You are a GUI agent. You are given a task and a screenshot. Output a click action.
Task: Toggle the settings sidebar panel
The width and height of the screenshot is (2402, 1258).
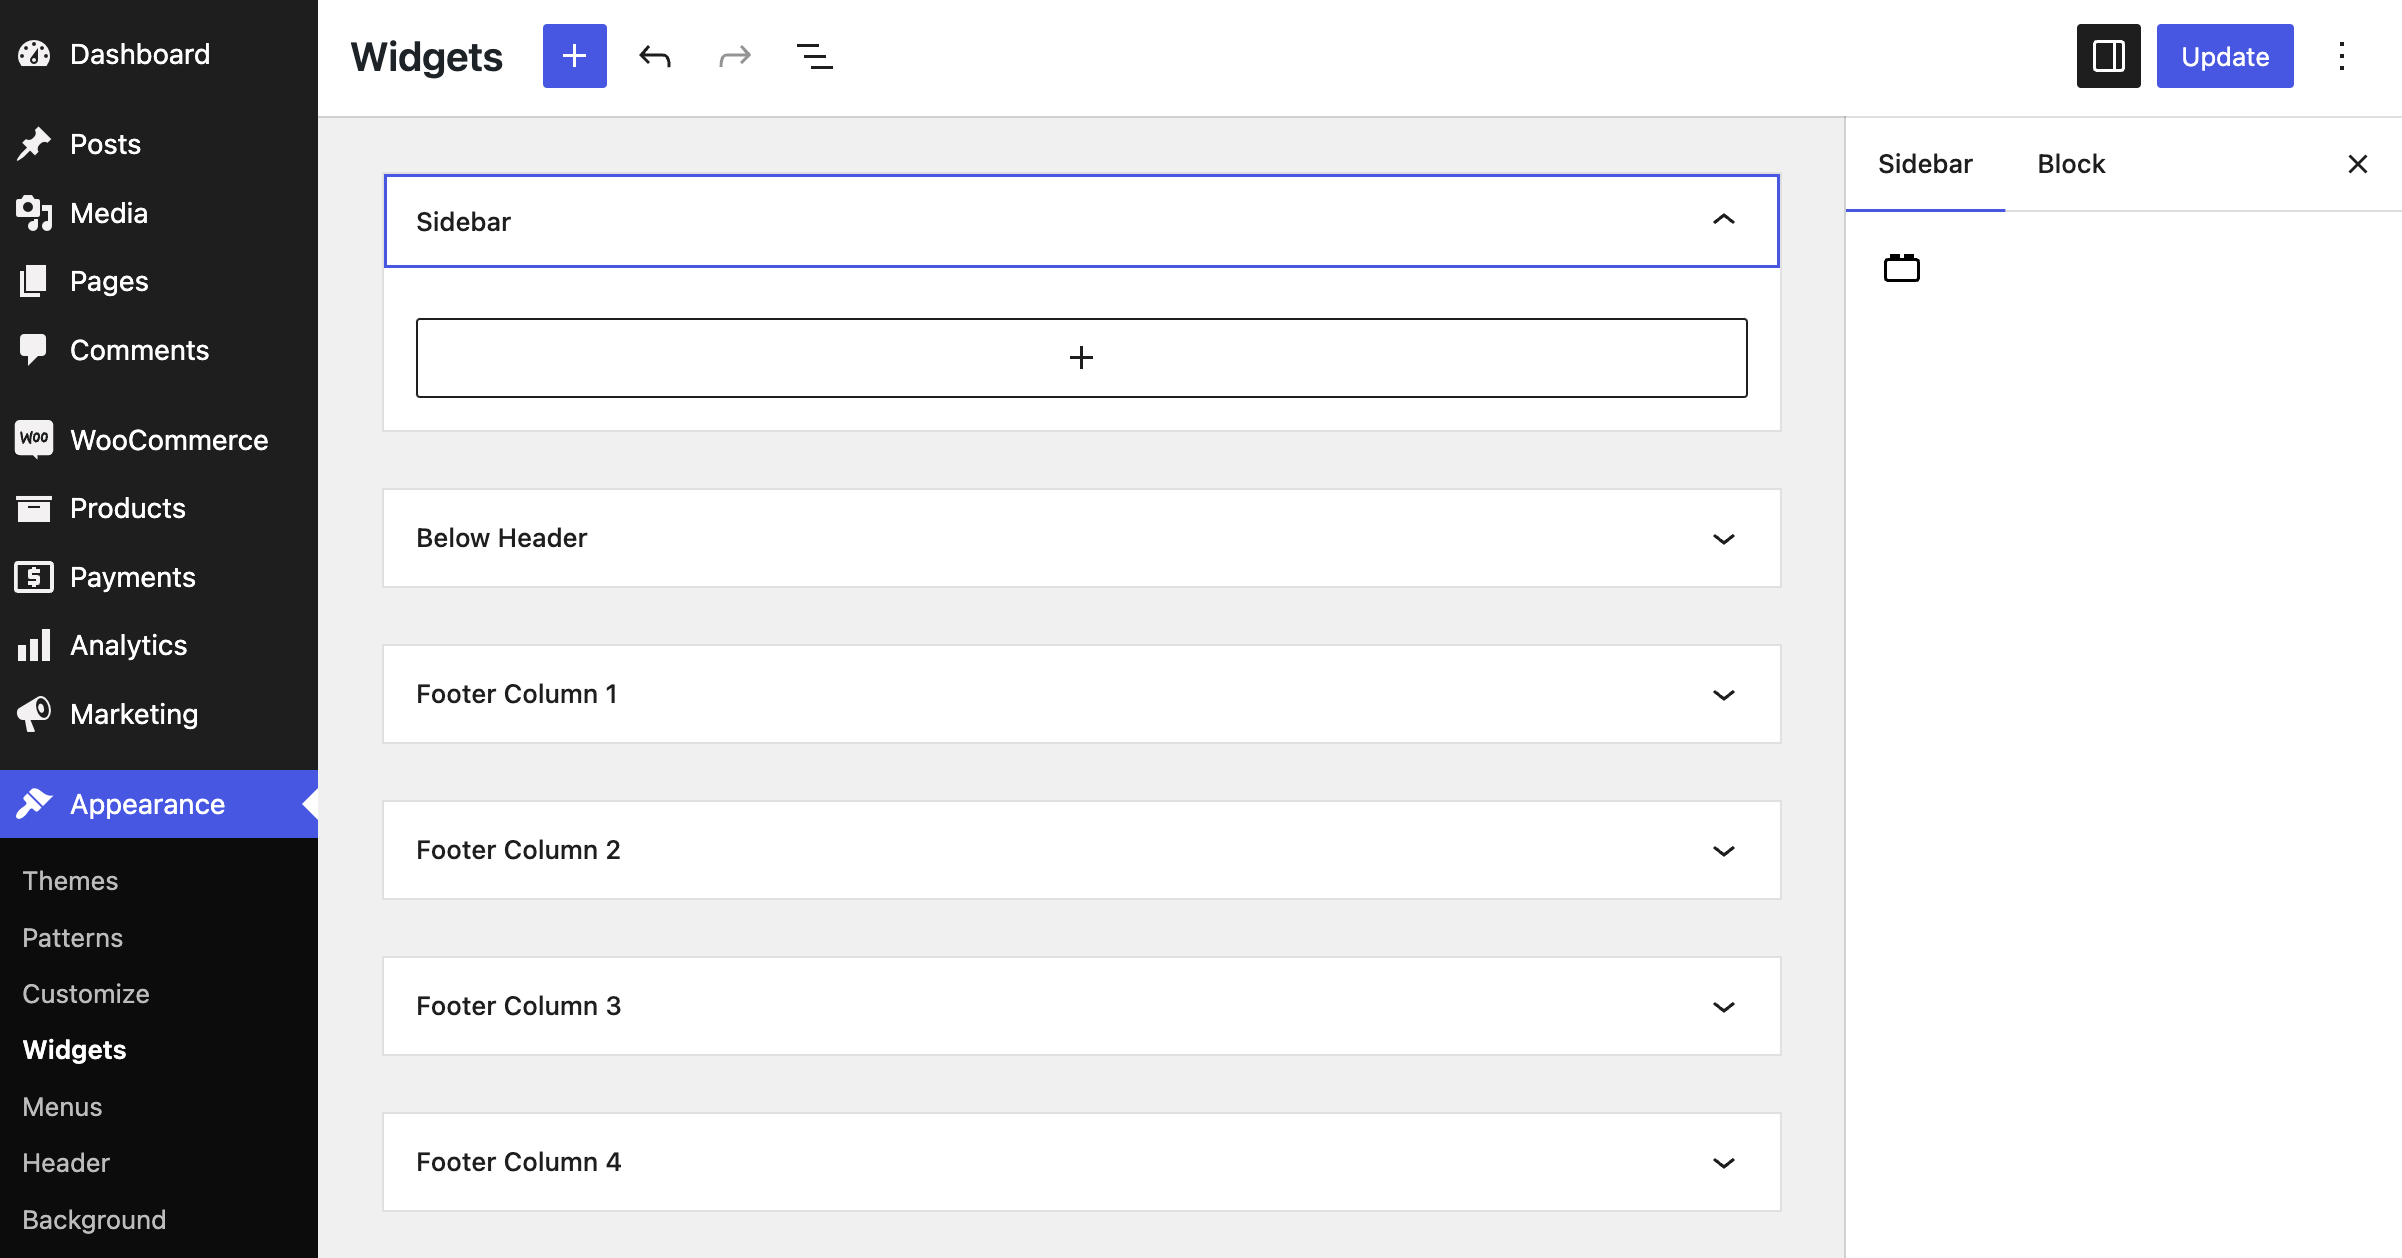(x=2108, y=56)
